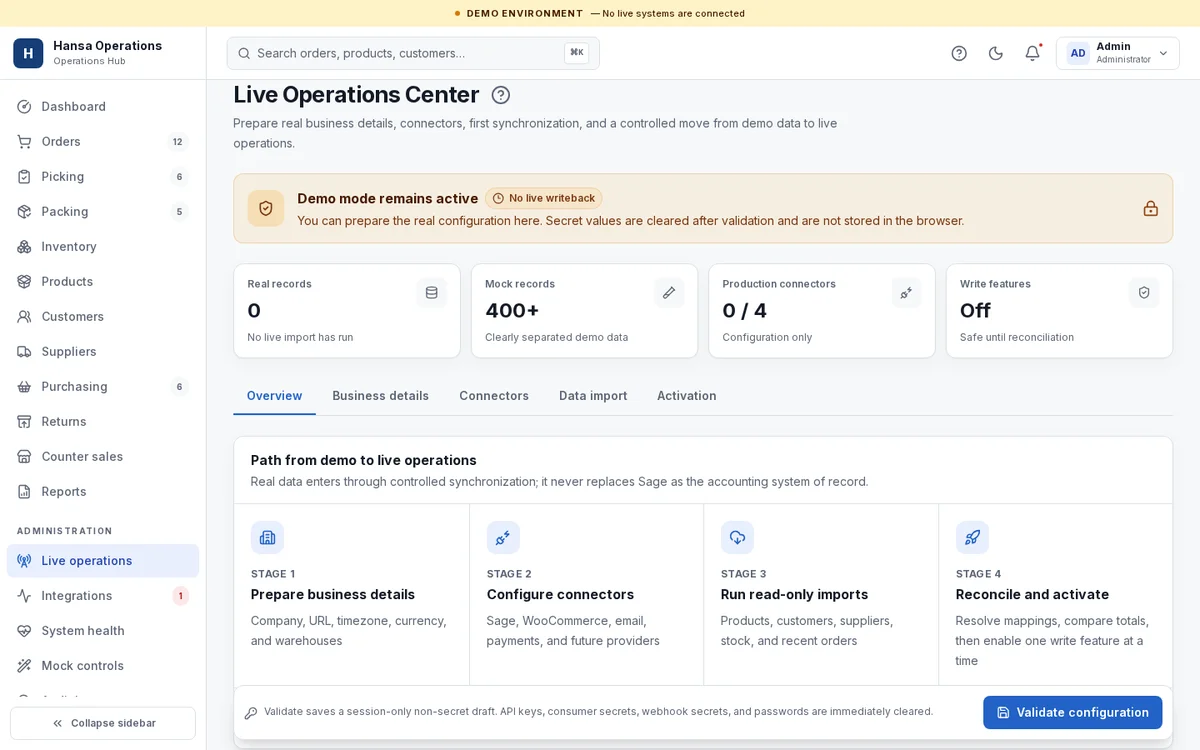Viewport: 1200px width, 750px height.
Task: Open Packing in the sidebar
Action: point(103,212)
